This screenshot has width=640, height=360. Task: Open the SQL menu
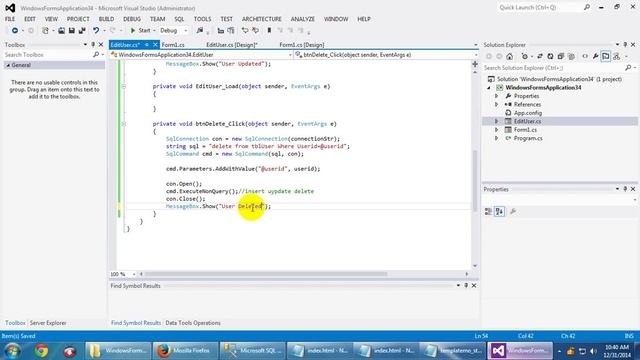pyautogui.click(x=179, y=19)
